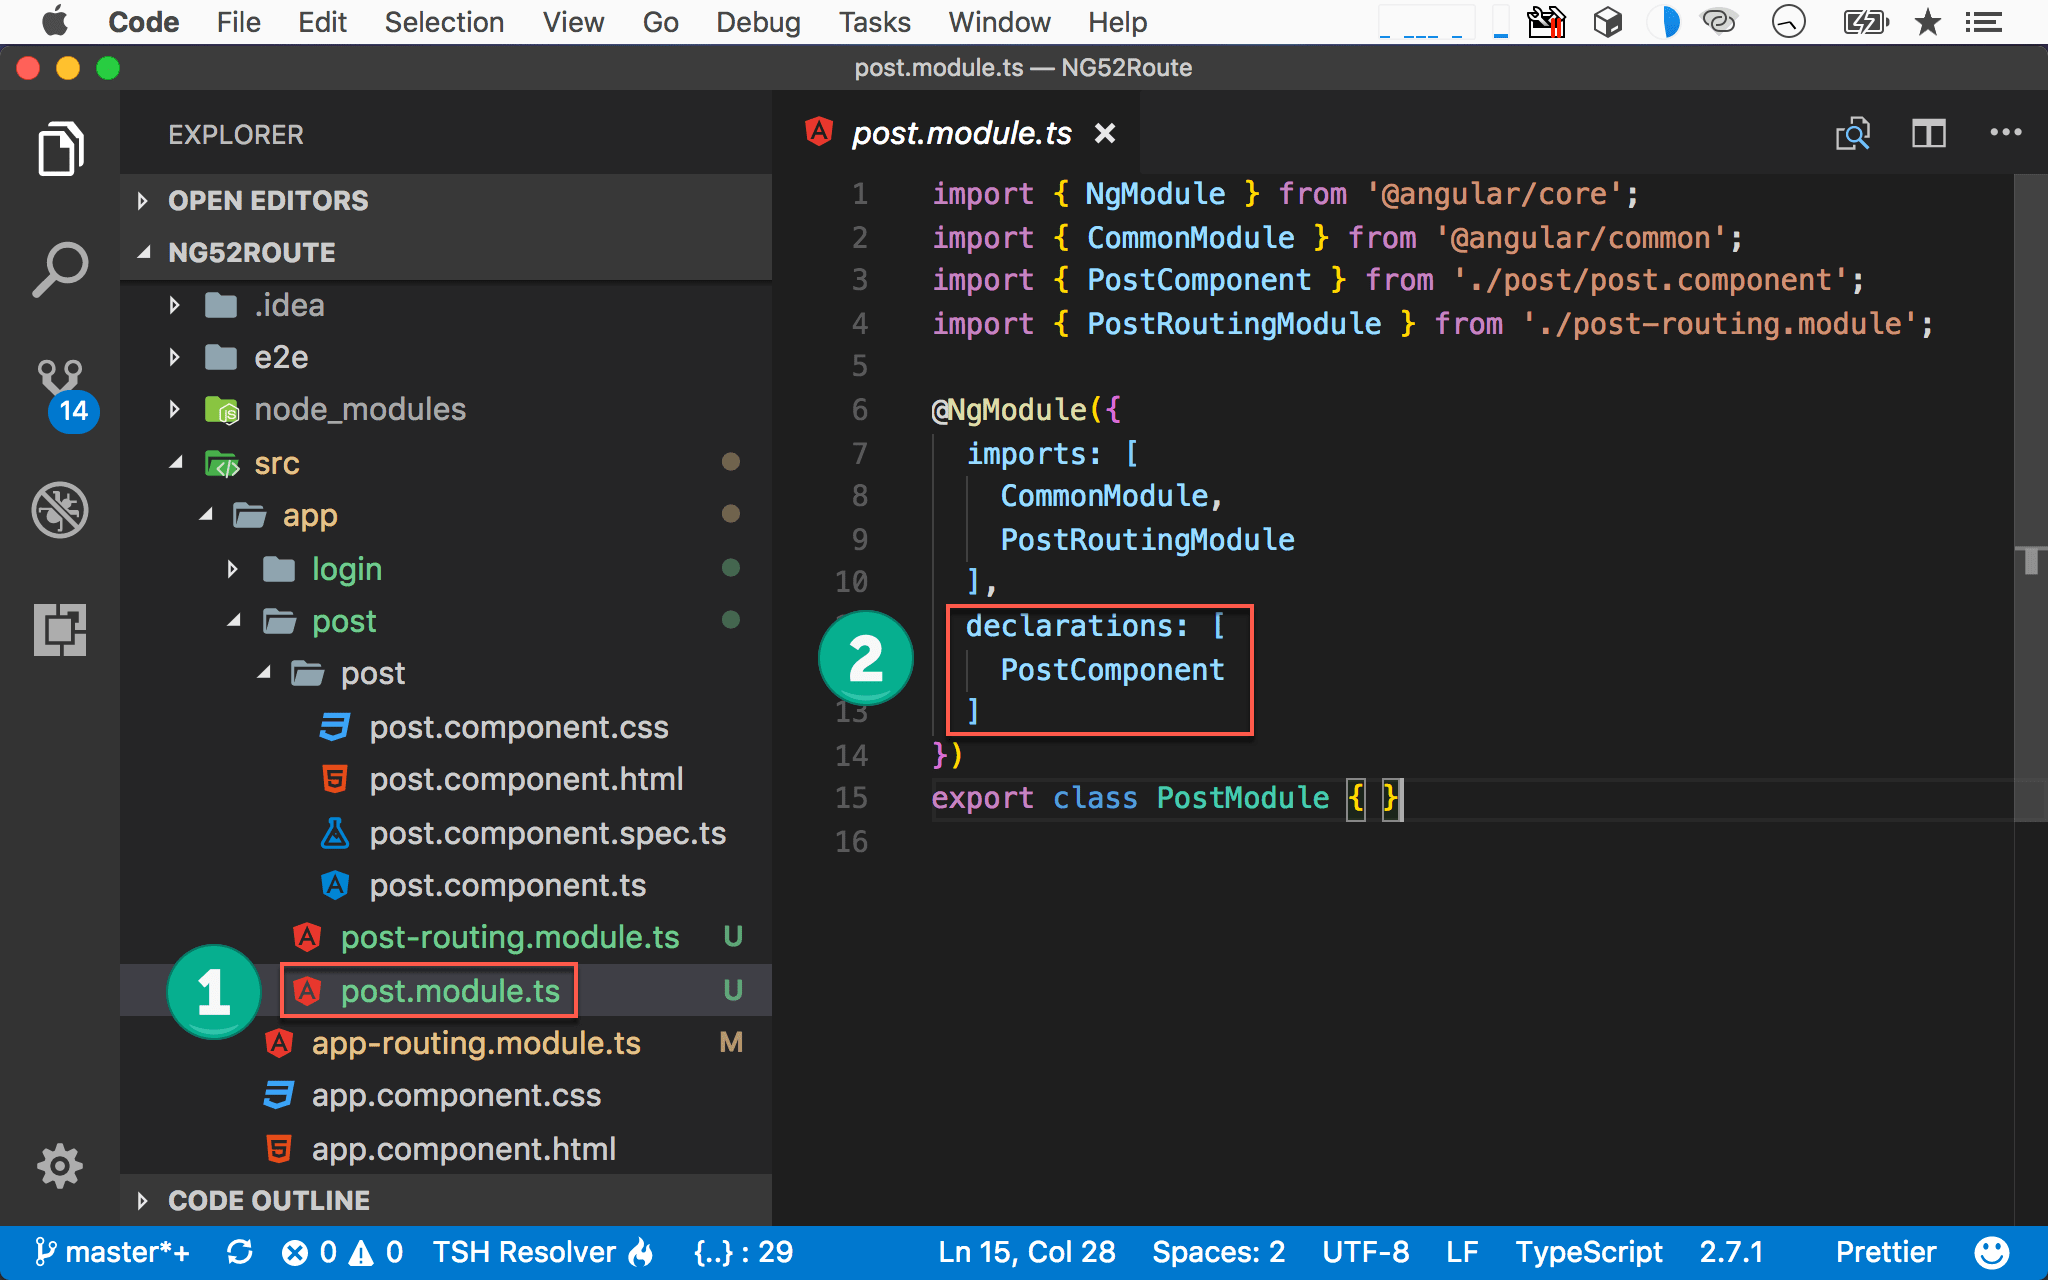The width and height of the screenshot is (2048, 1280).
Task: Select the Explorer icon in activity bar
Action: (60, 148)
